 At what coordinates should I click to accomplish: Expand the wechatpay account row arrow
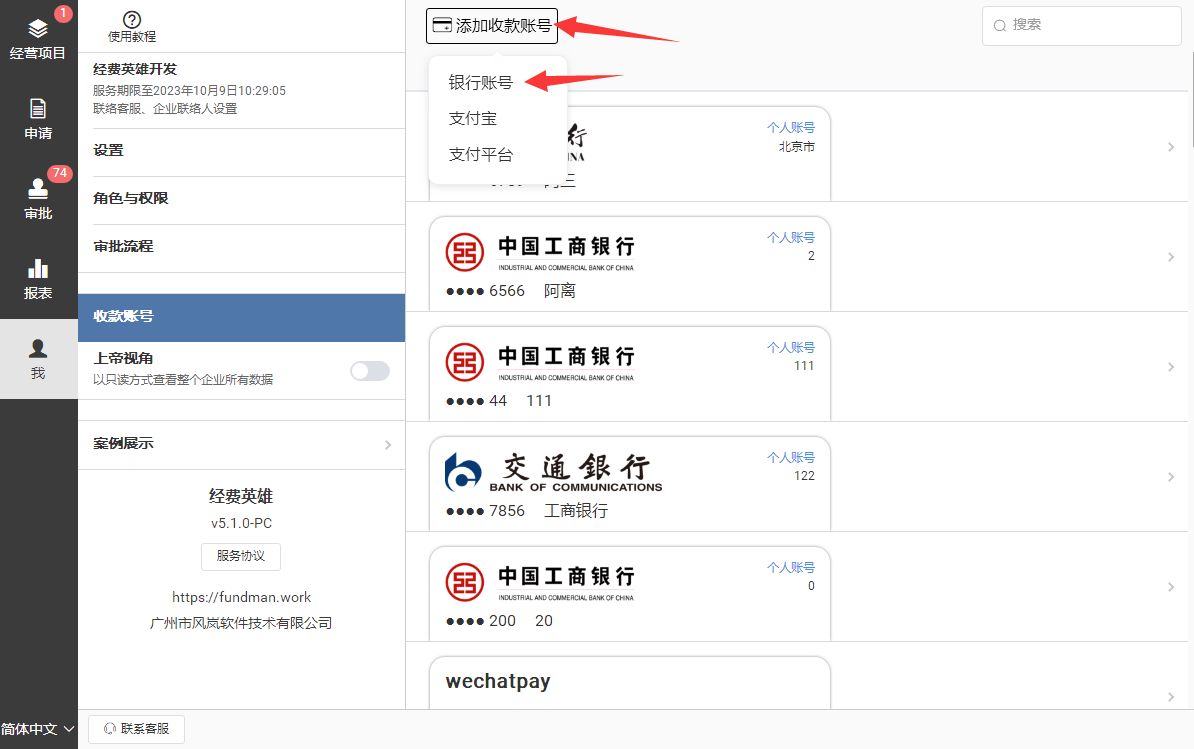pyautogui.click(x=1170, y=696)
